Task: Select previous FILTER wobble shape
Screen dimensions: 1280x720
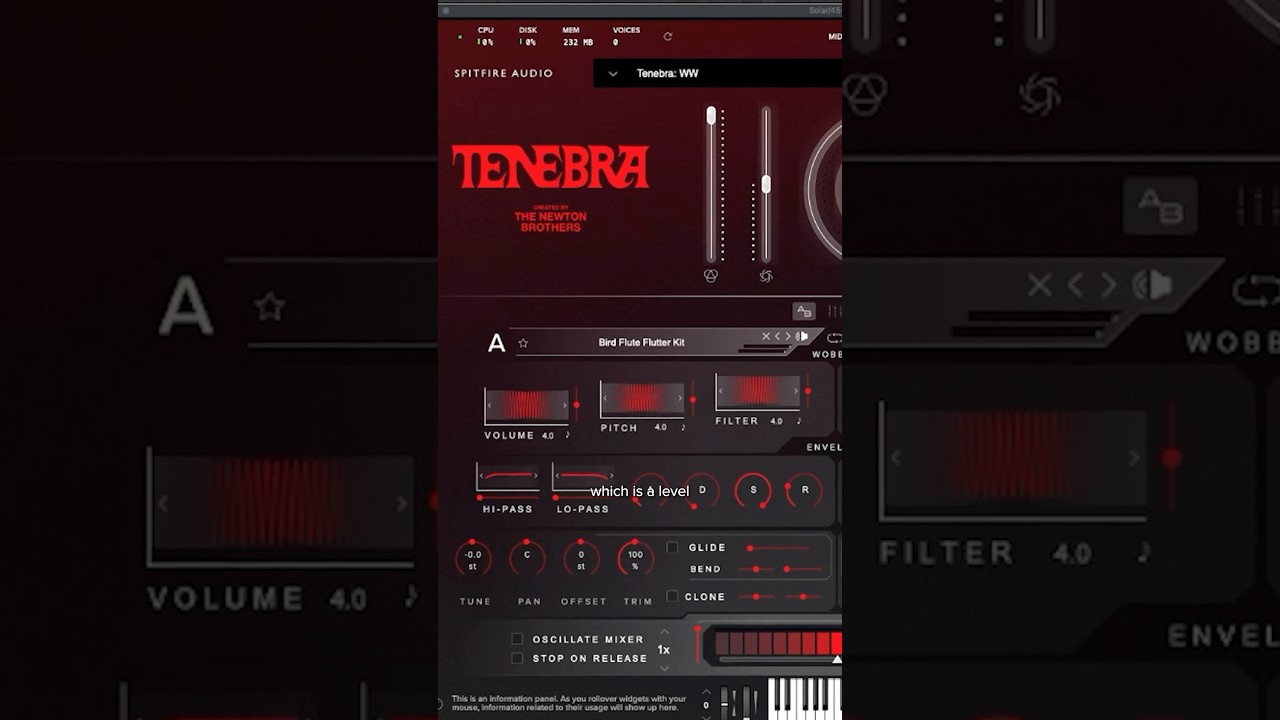Action: [x=722, y=391]
